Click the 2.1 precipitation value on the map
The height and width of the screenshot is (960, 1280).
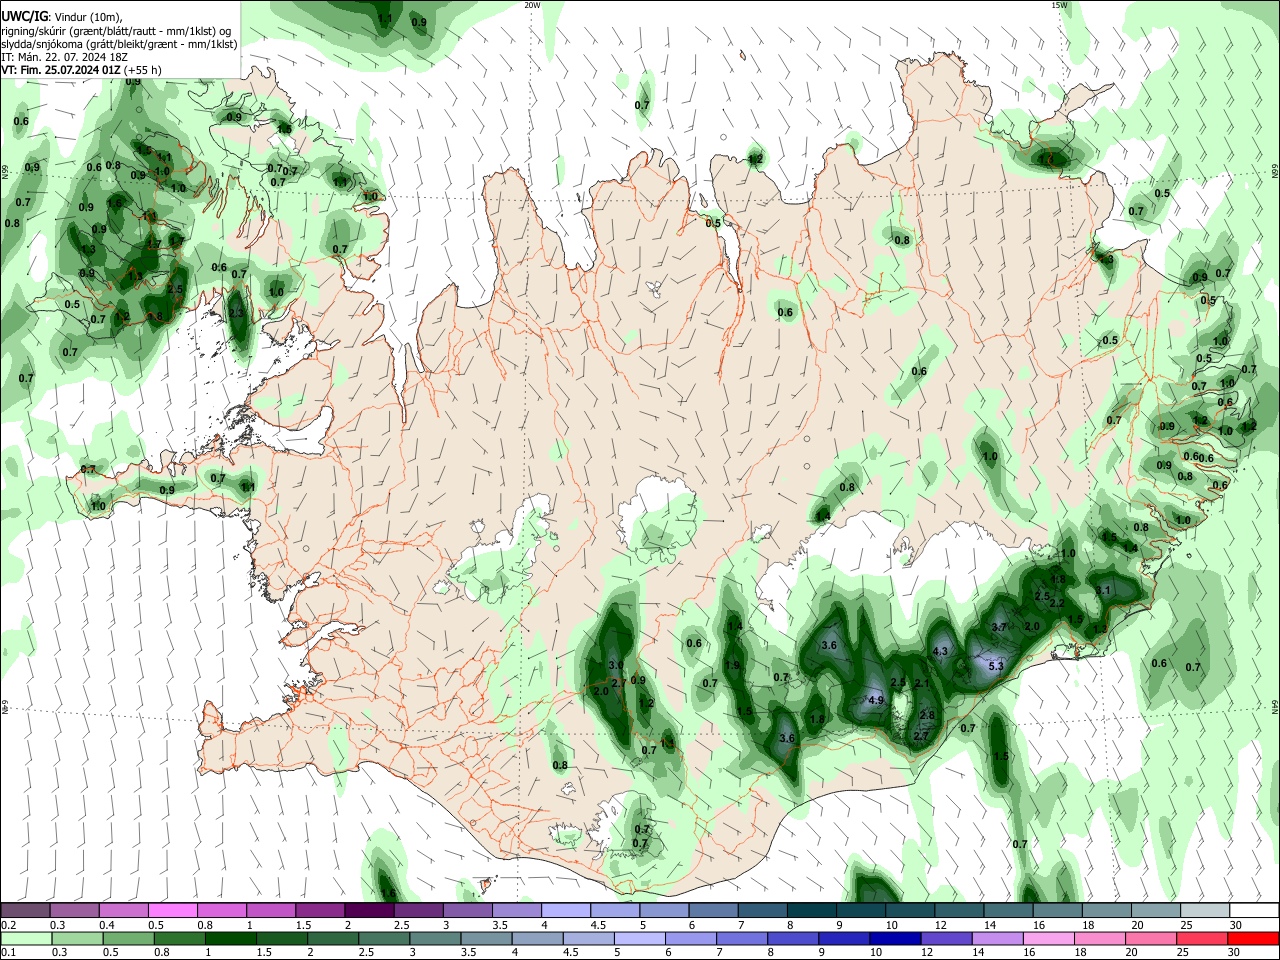pyautogui.click(x=923, y=683)
